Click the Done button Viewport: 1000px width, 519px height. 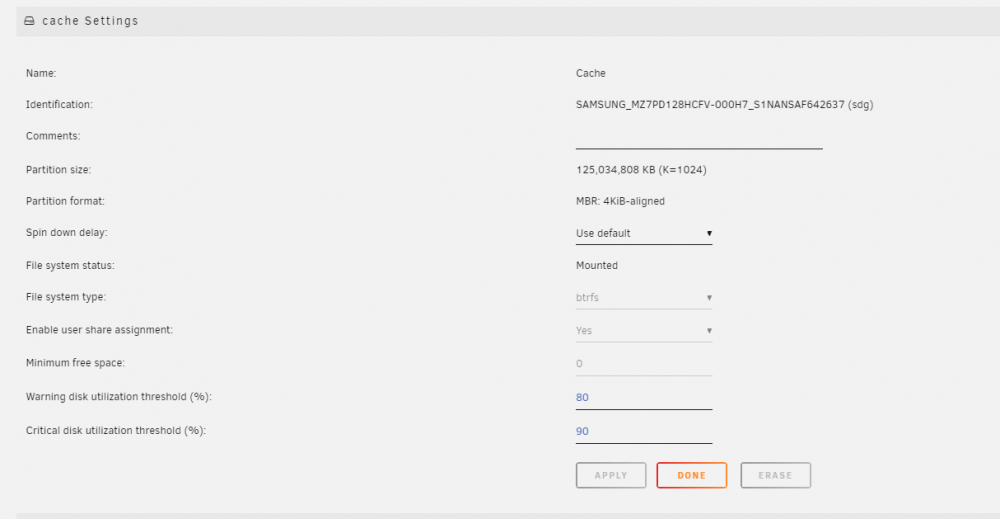click(x=691, y=476)
